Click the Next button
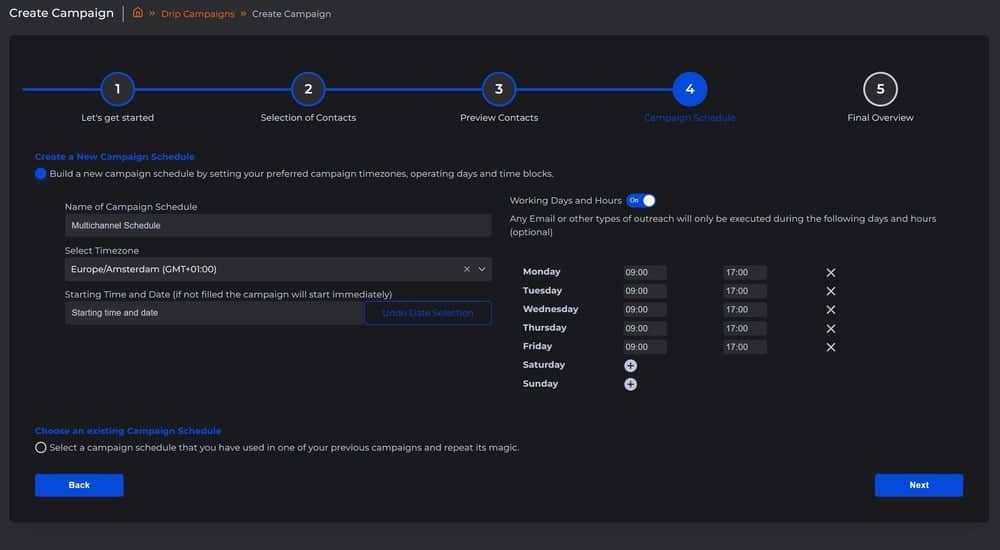 (918, 485)
